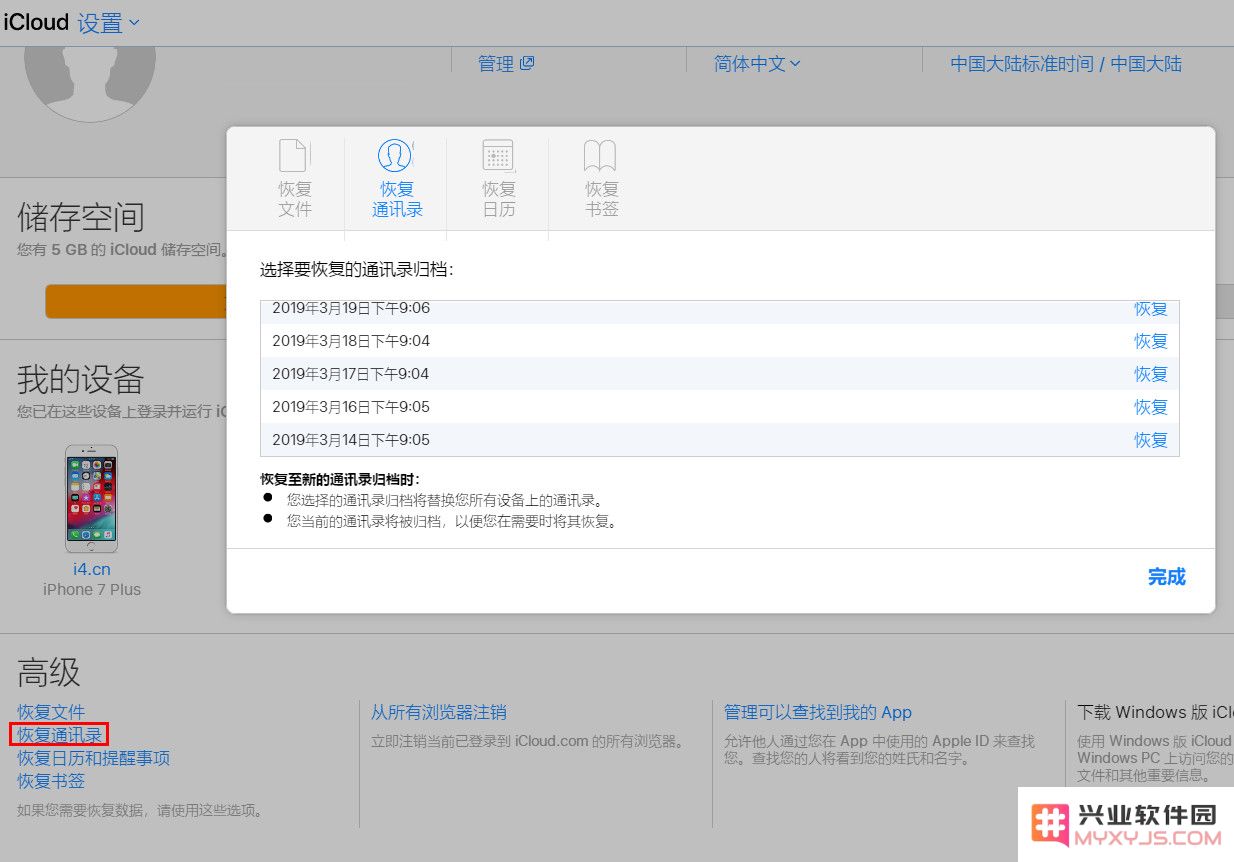
Task: Click 恢复通讯录 under 高级
Action: click(59, 736)
